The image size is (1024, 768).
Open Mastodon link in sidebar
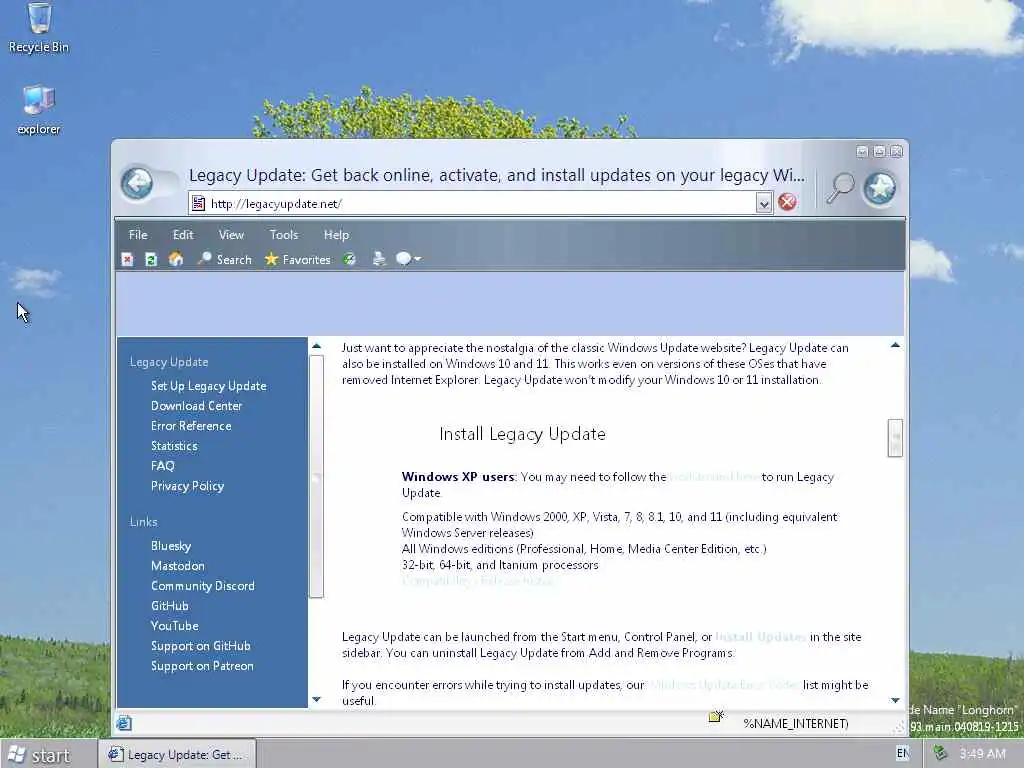point(178,566)
